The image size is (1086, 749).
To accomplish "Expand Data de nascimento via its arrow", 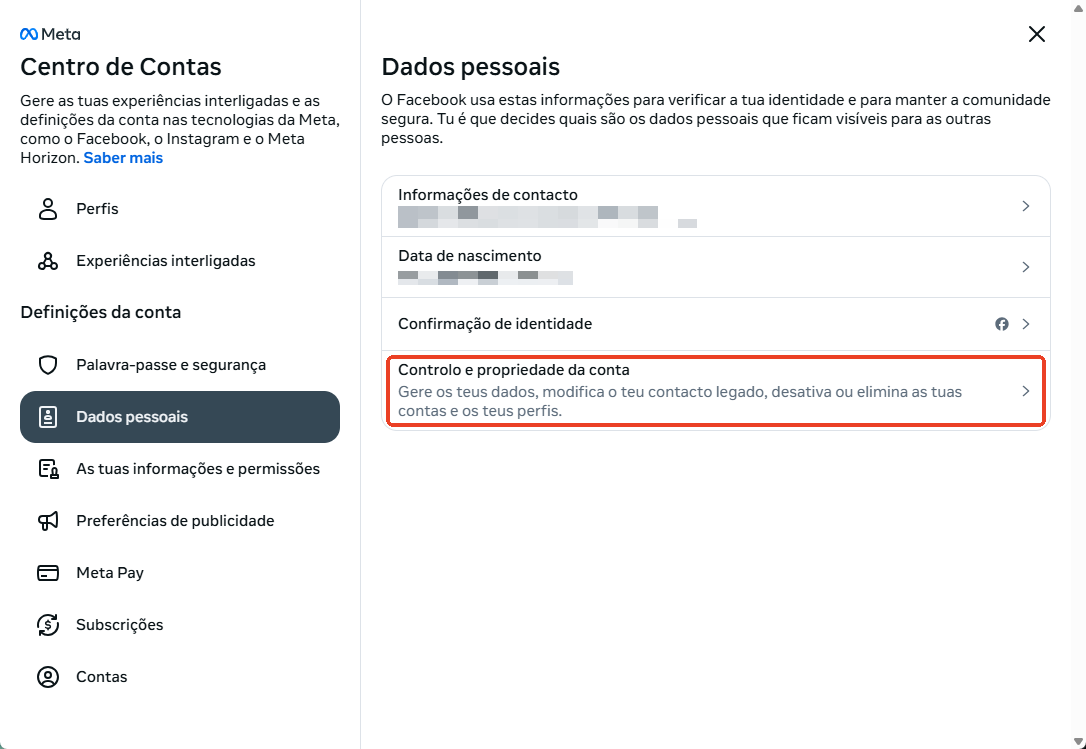I will click(x=1025, y=267).
